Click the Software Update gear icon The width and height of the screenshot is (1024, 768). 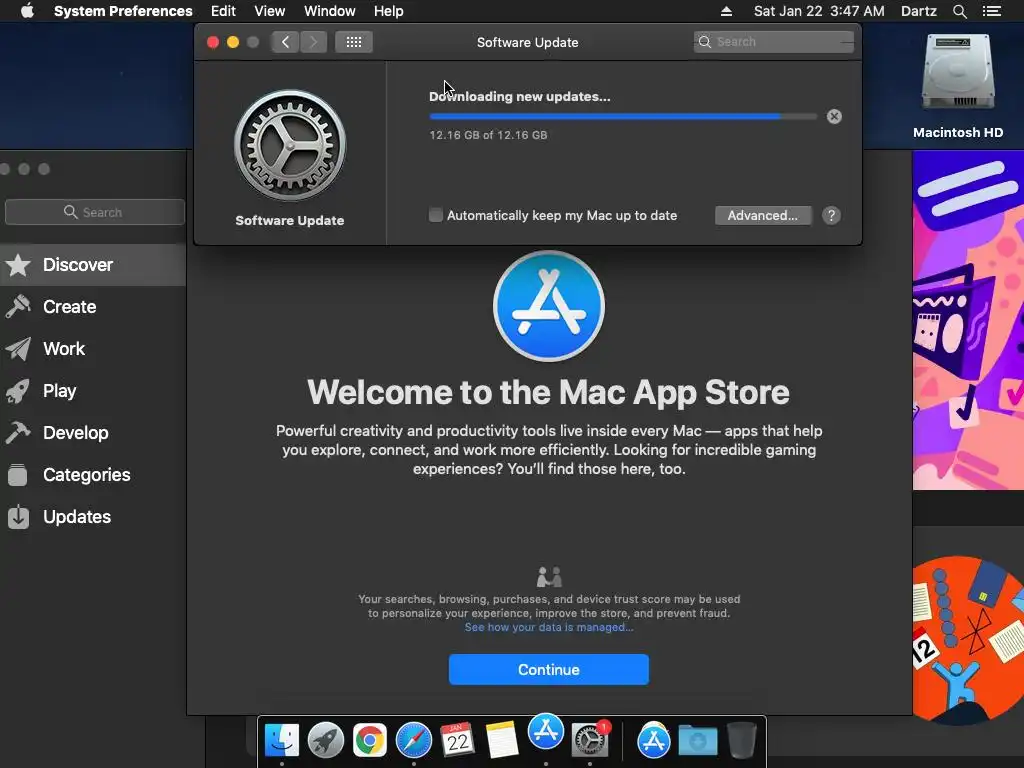290,145
